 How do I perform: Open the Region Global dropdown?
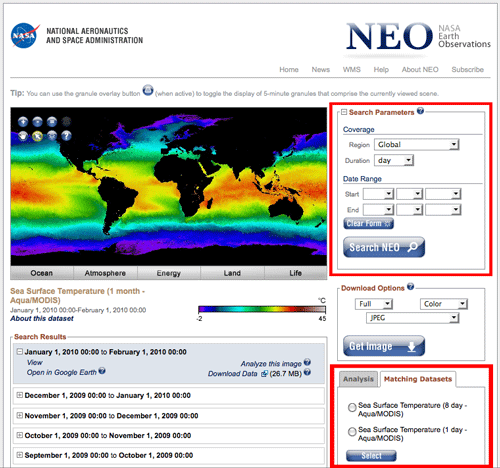417,145
